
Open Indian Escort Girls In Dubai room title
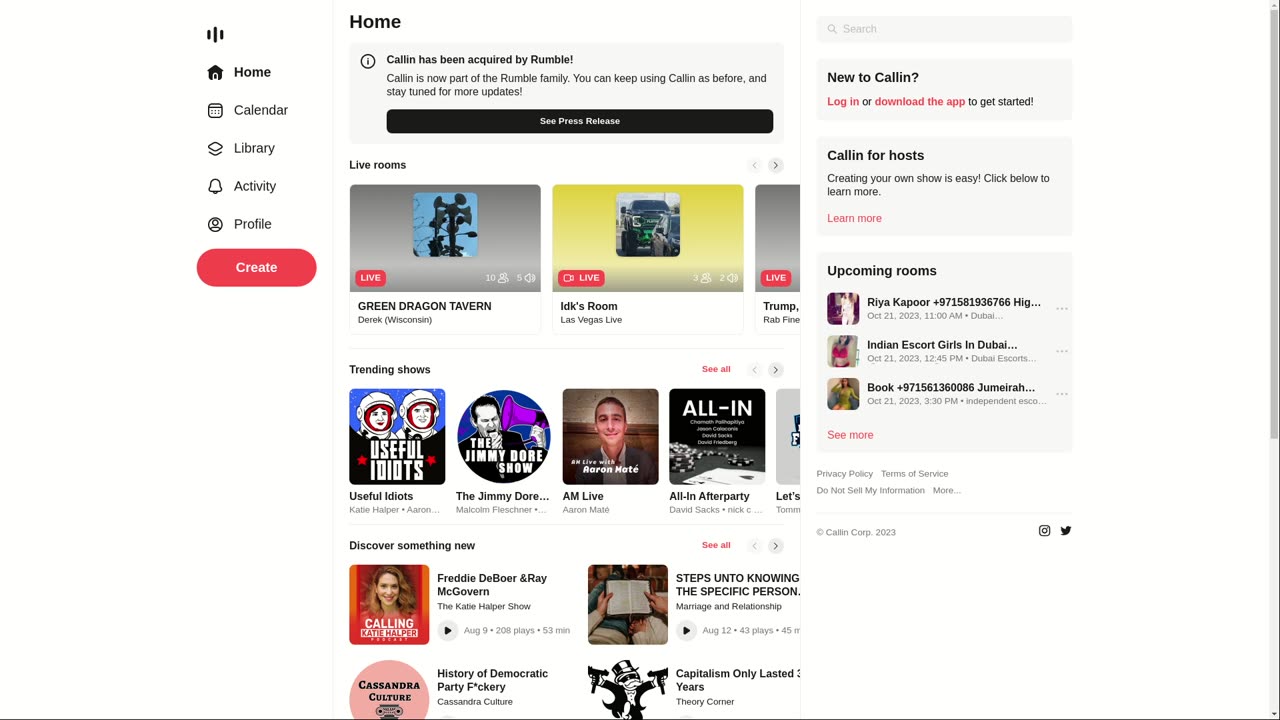pos(942,345)
